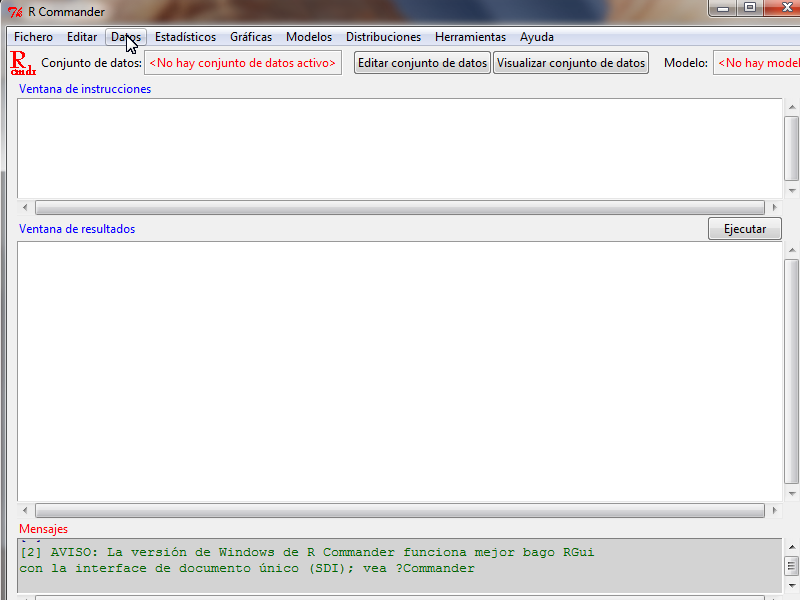The image size is (800, 600).
Task: Minimize the R Commander window
Action: pos(723,8)
